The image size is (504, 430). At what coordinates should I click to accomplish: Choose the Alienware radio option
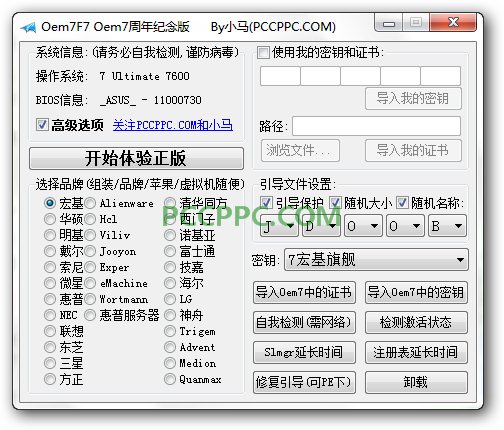pyautogui.click(x=90, y=203)
